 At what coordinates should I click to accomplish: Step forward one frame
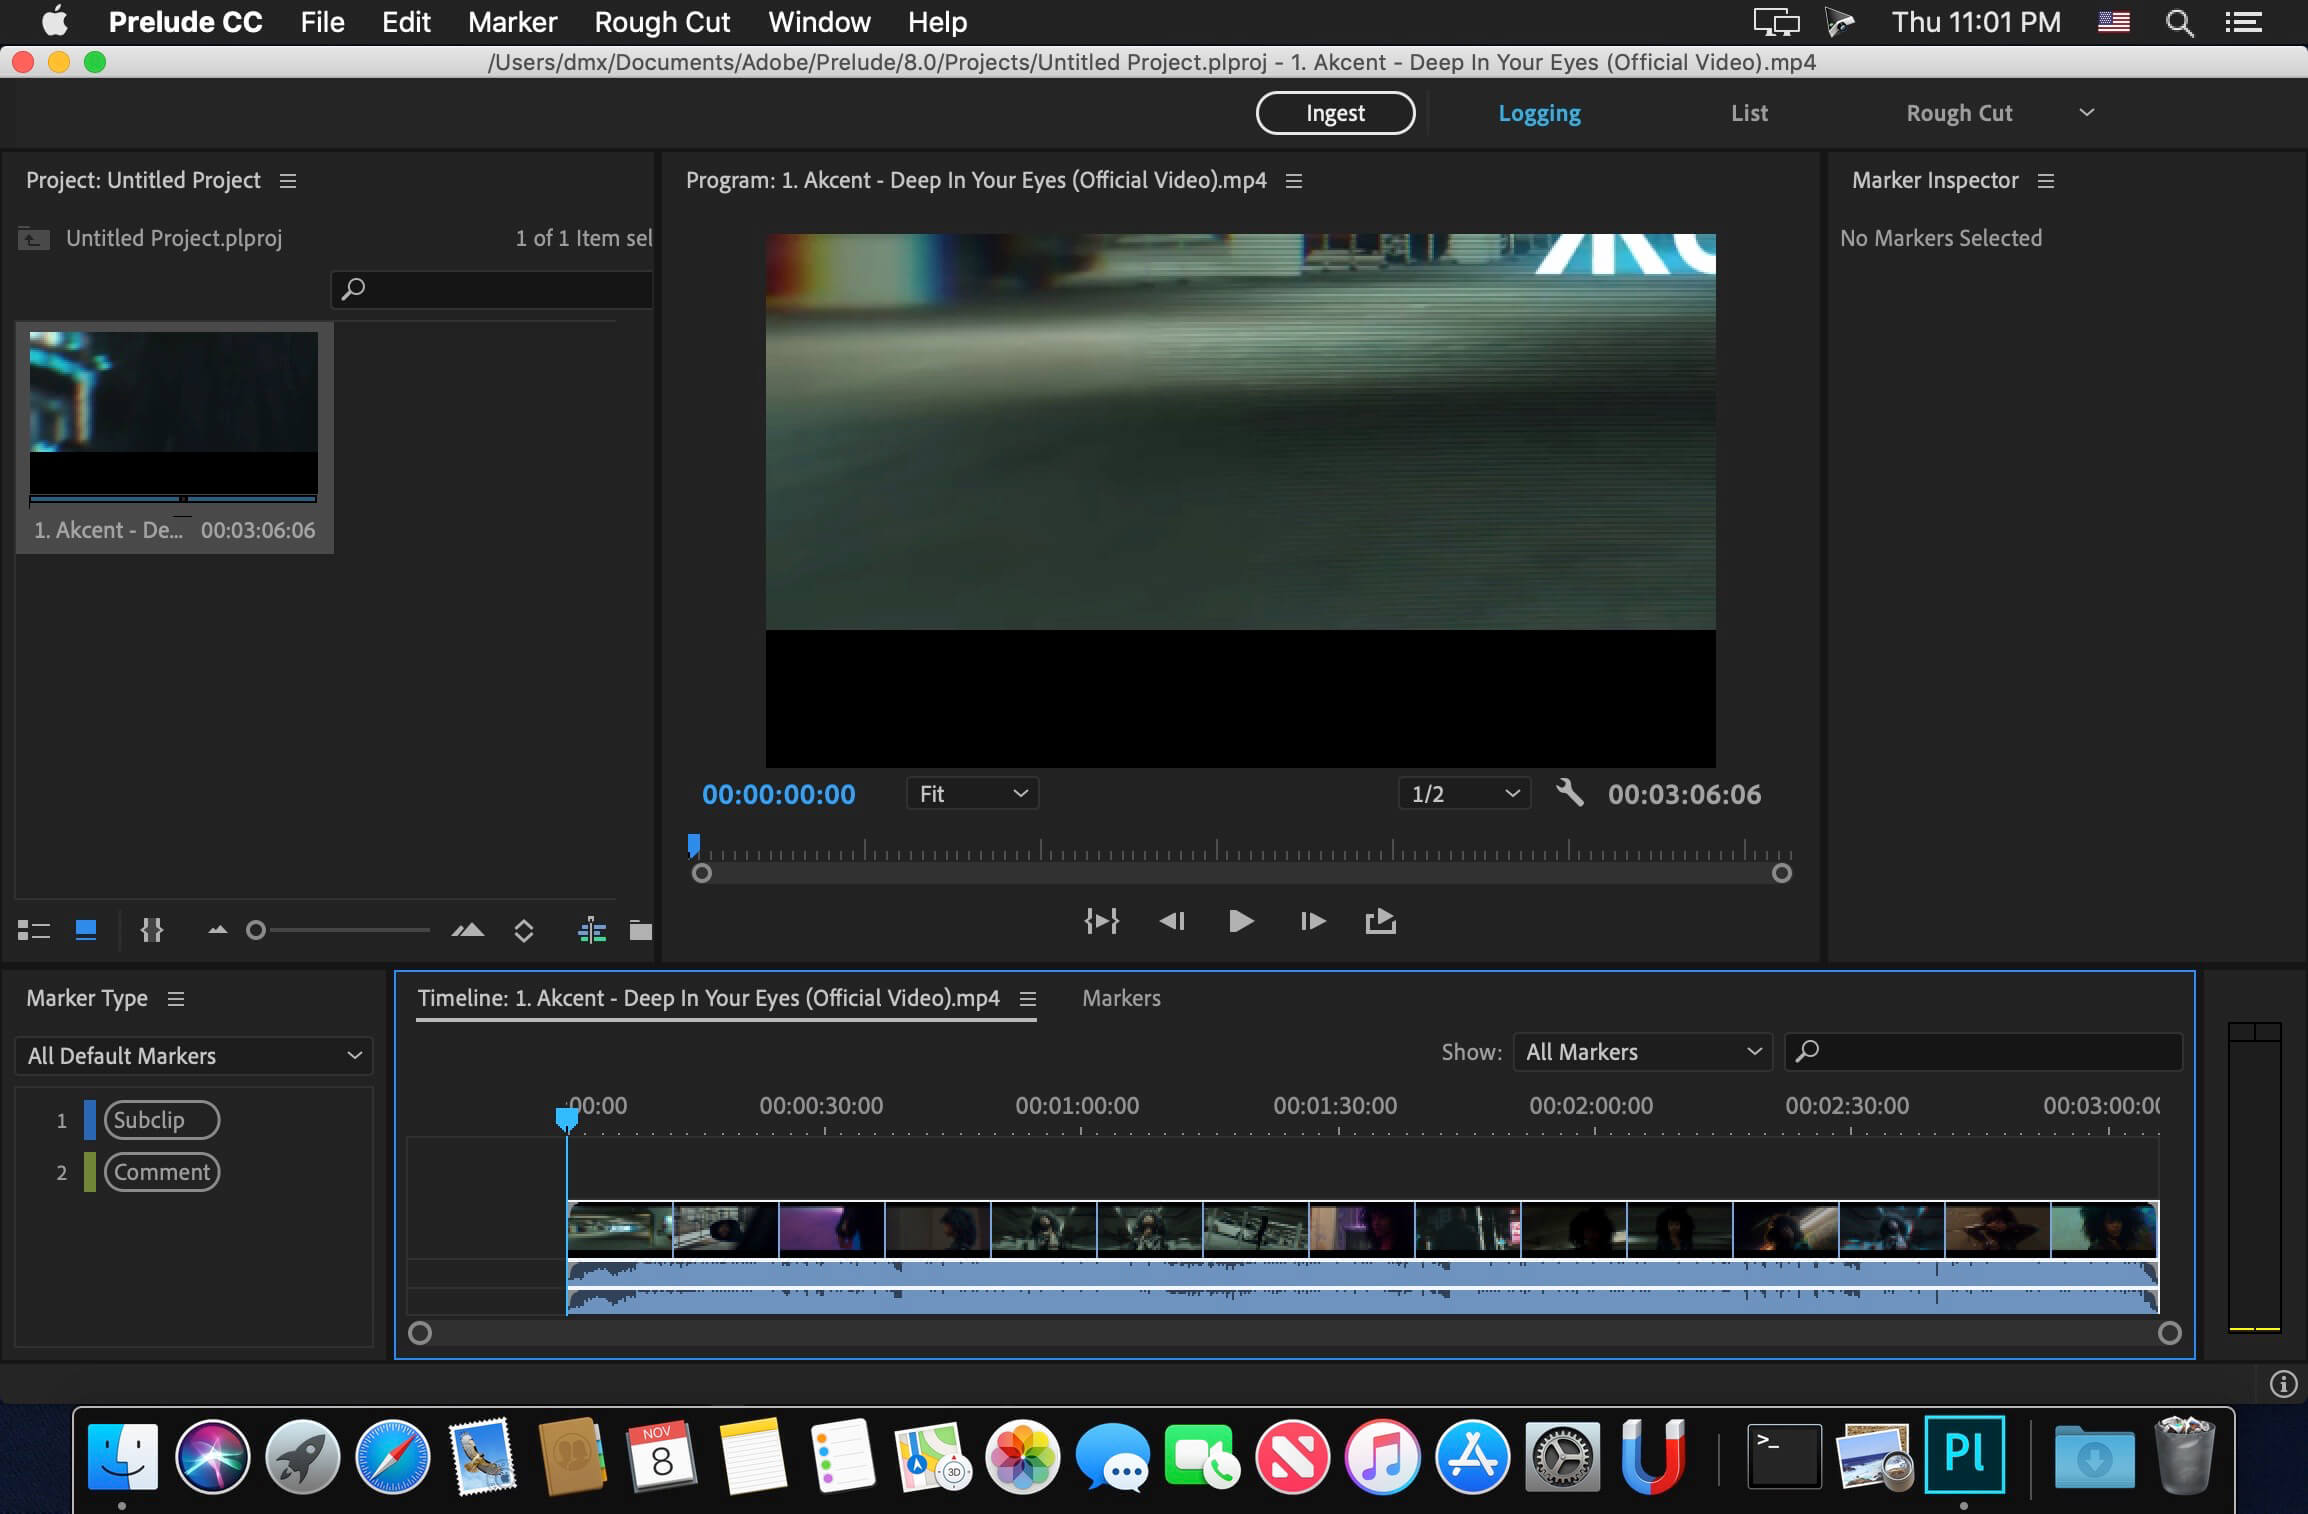(1312, 921)
